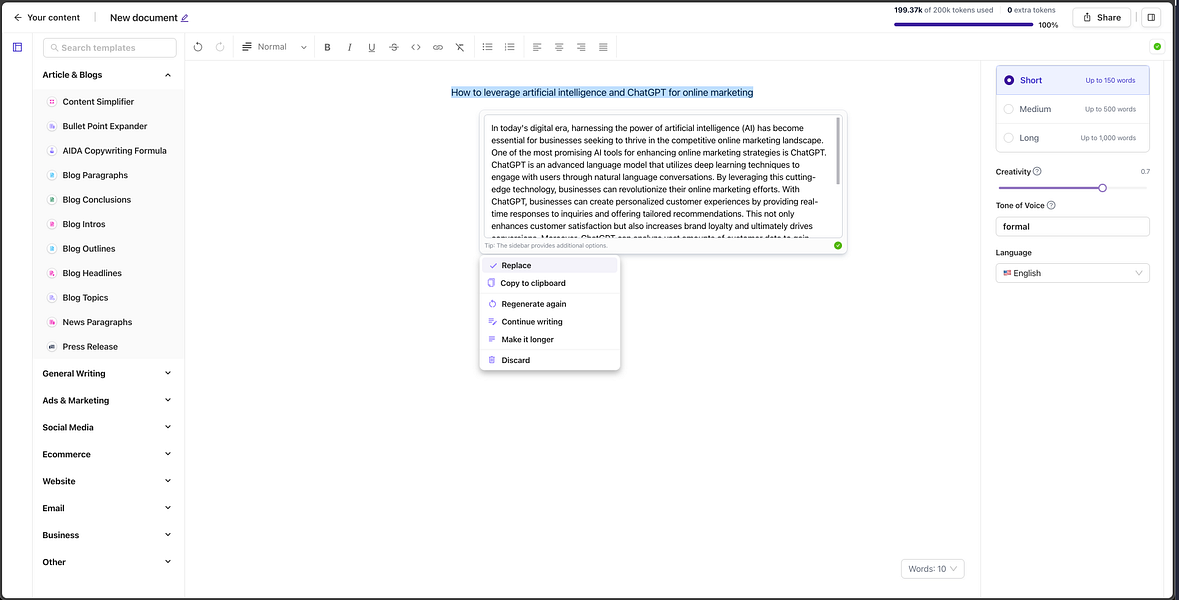
Task: Click the Creativity slider handle
Action: click(1102, 187)
